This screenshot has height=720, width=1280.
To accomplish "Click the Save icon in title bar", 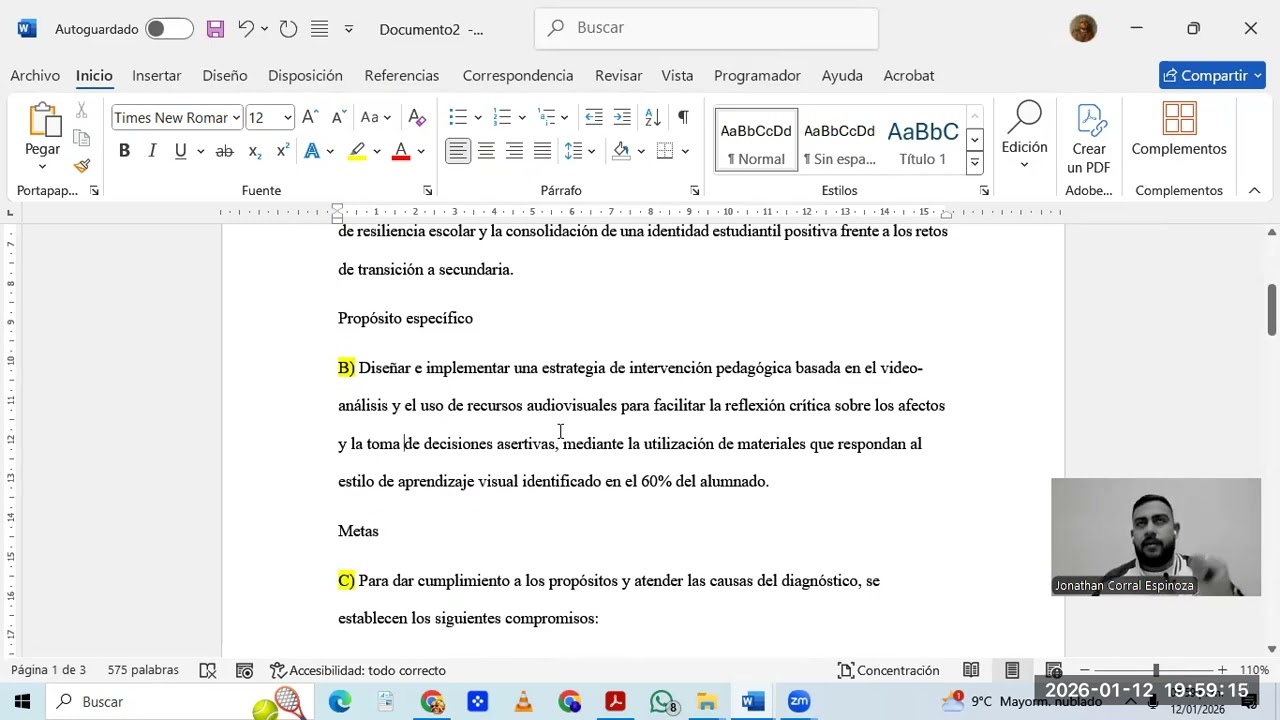I will 215,29.
